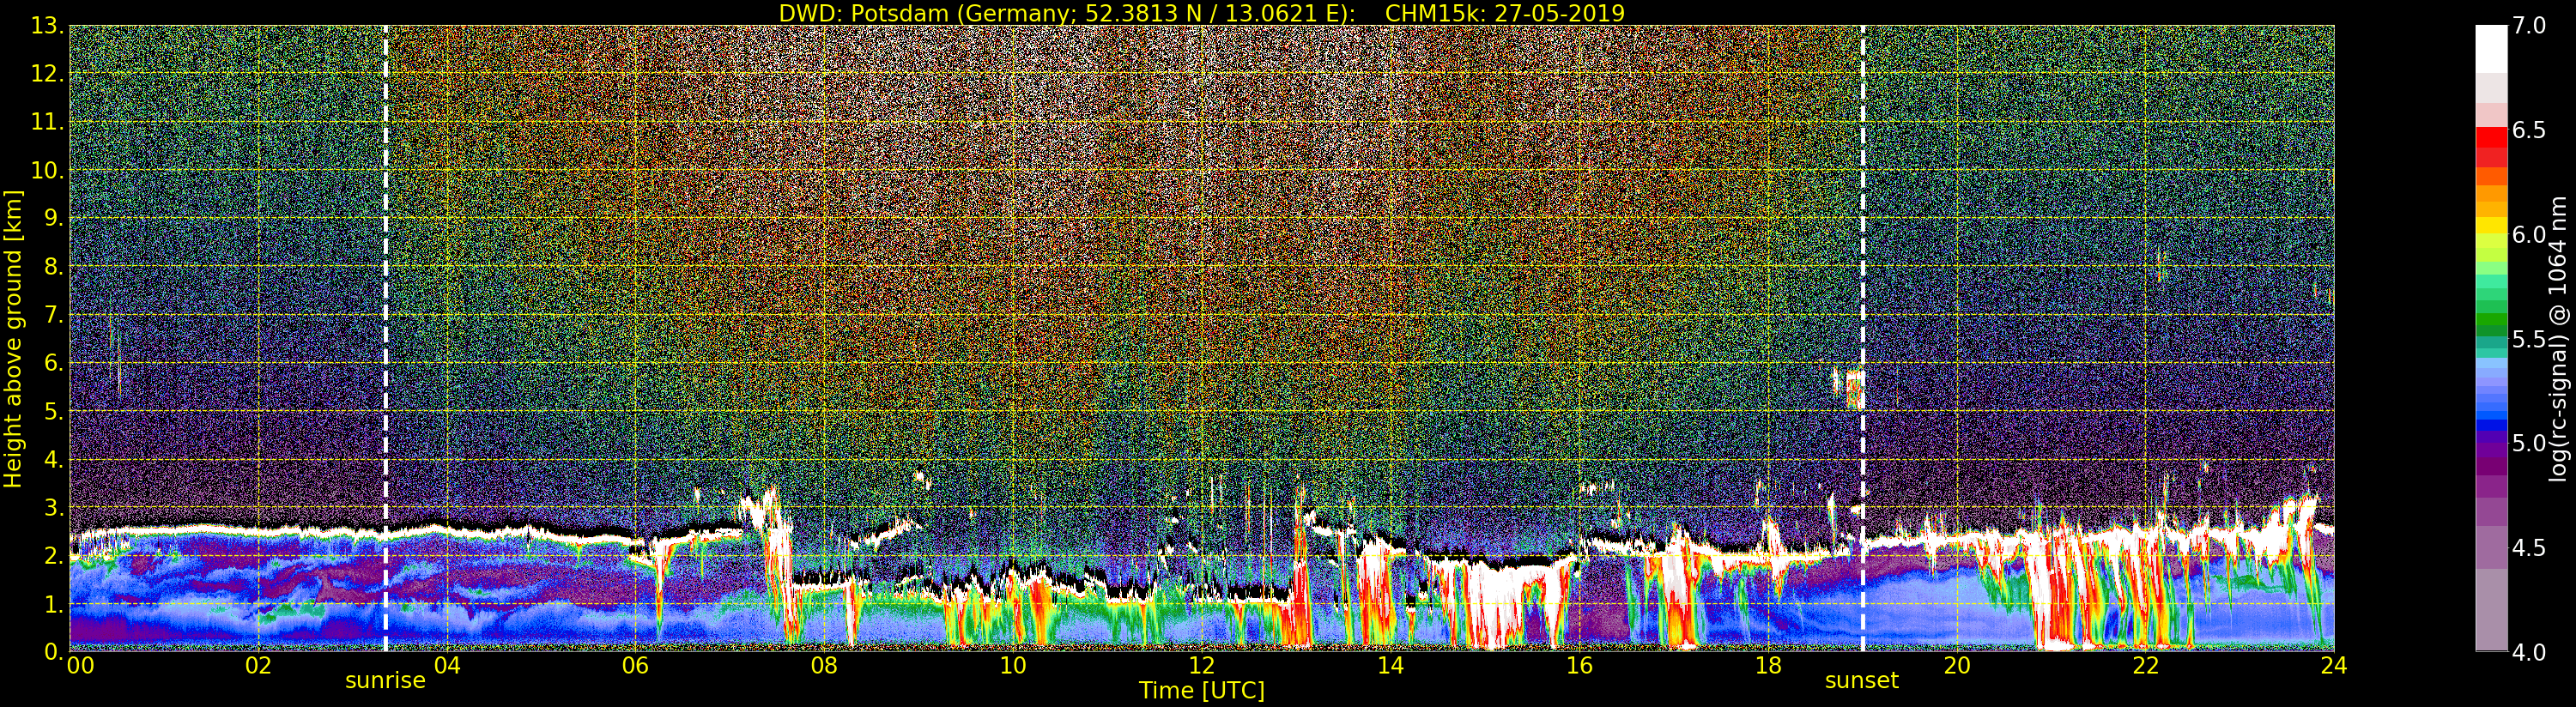Click the y-axis tick label '7.'
Screen dimensions: 2576x707
[54, 315]
